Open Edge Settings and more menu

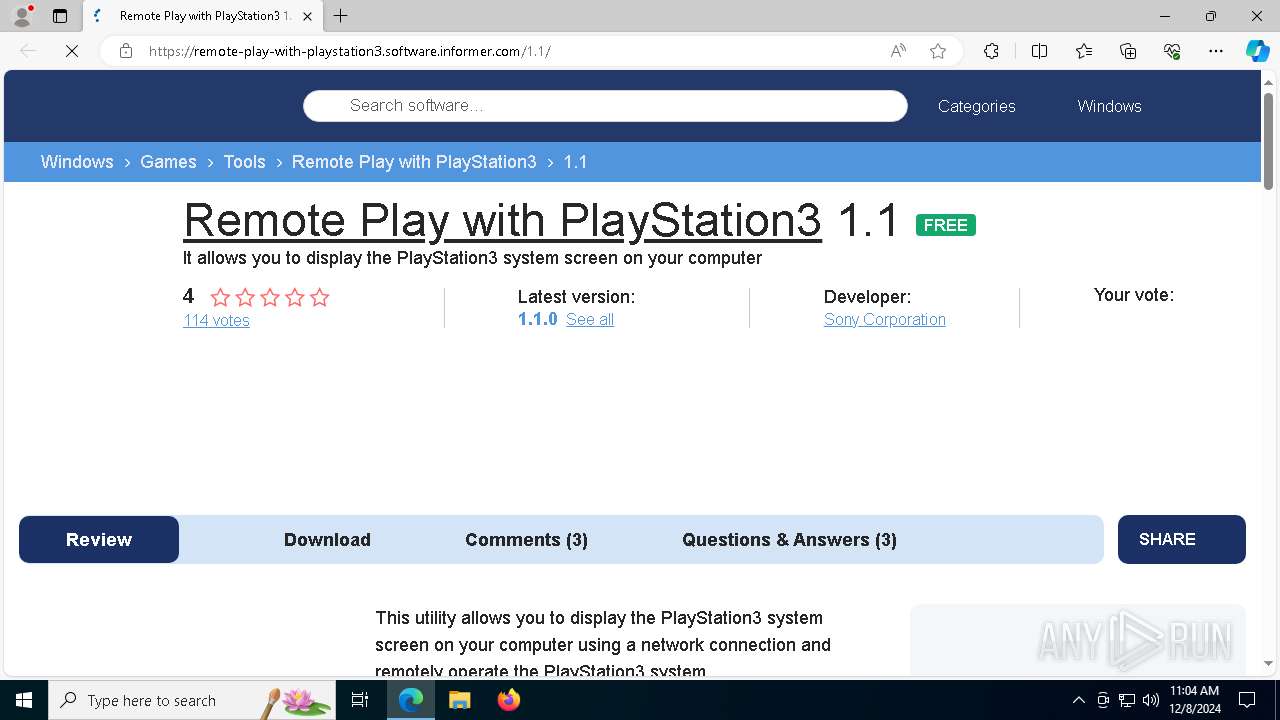[x=1216, y=51]
